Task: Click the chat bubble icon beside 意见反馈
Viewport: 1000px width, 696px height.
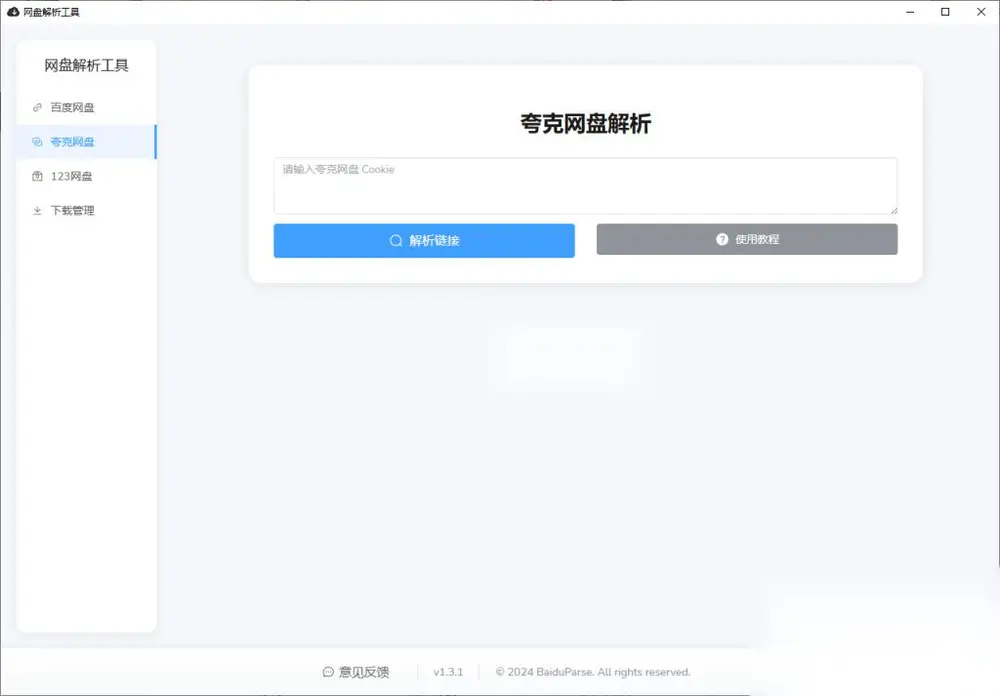Action: (328, 672)
